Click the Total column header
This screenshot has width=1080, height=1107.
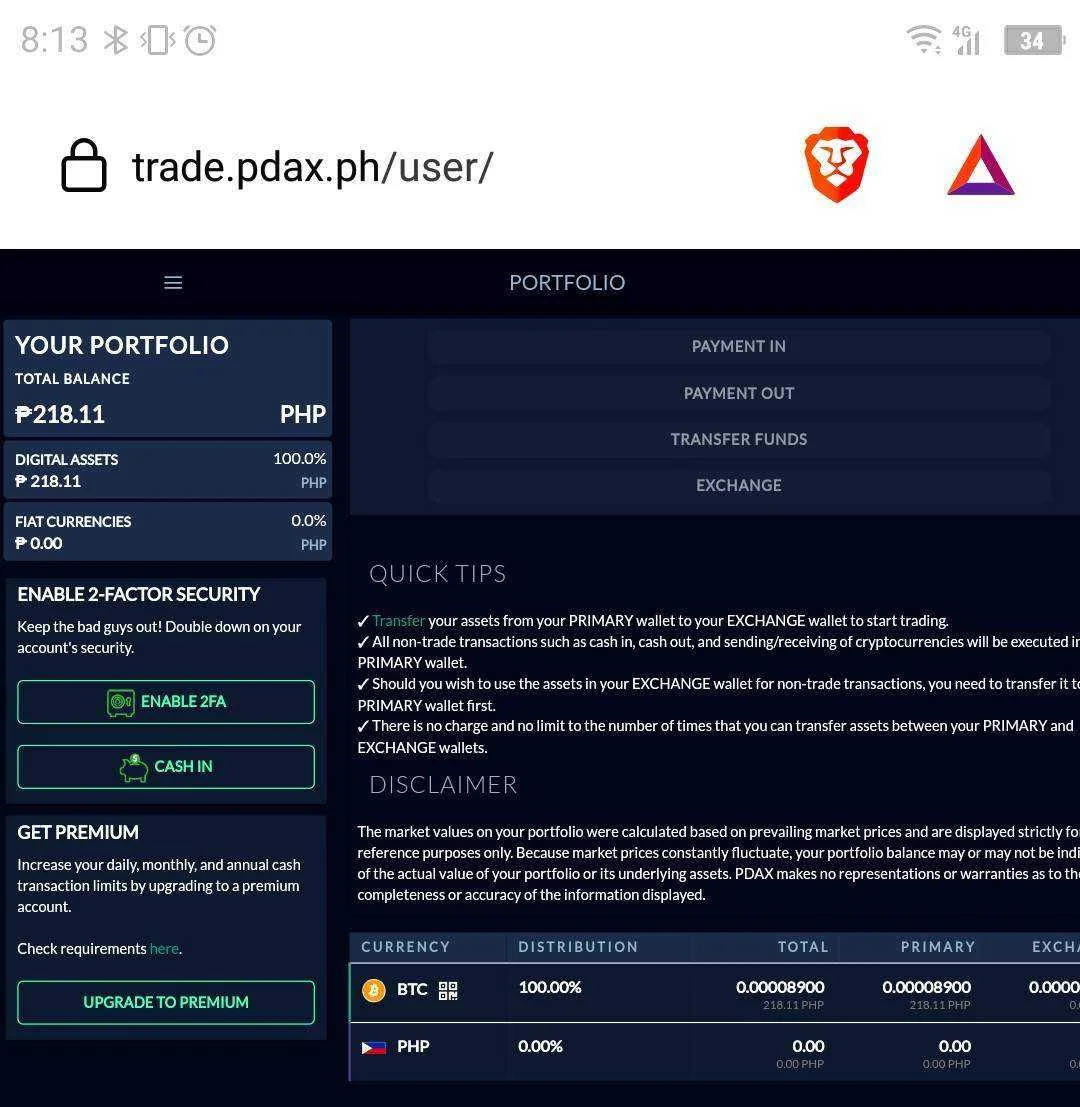click(803, 947)
